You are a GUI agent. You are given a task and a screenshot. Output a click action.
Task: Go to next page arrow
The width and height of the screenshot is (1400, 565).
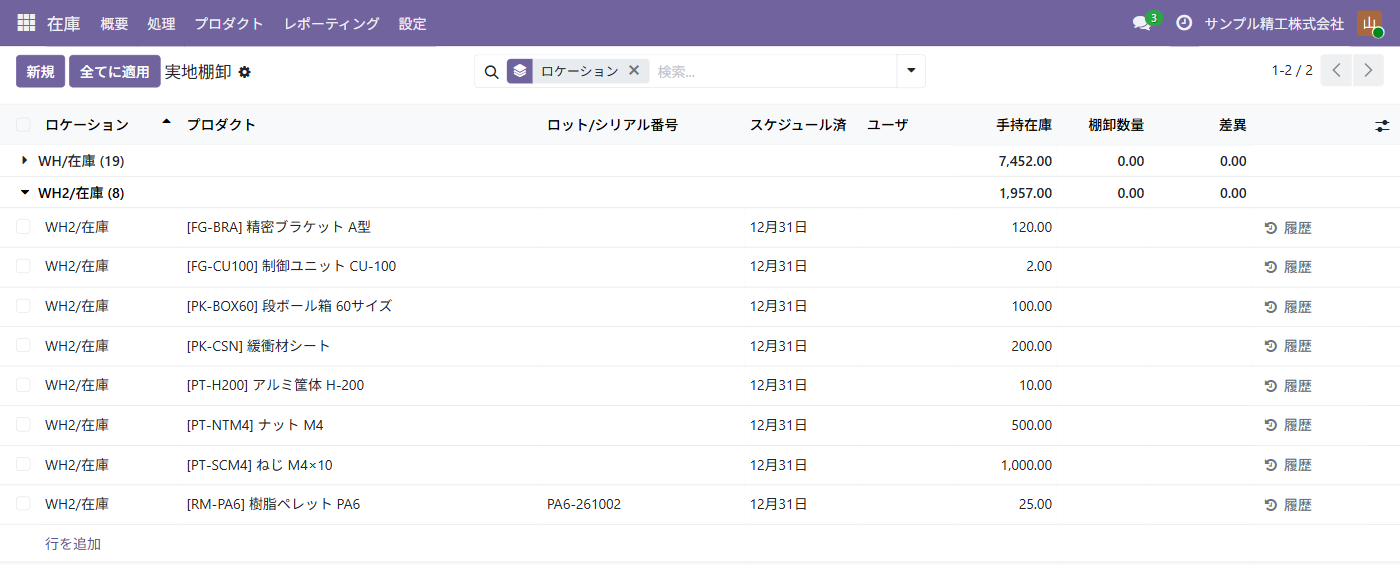pyautogui.click(x=1368, y=71)
